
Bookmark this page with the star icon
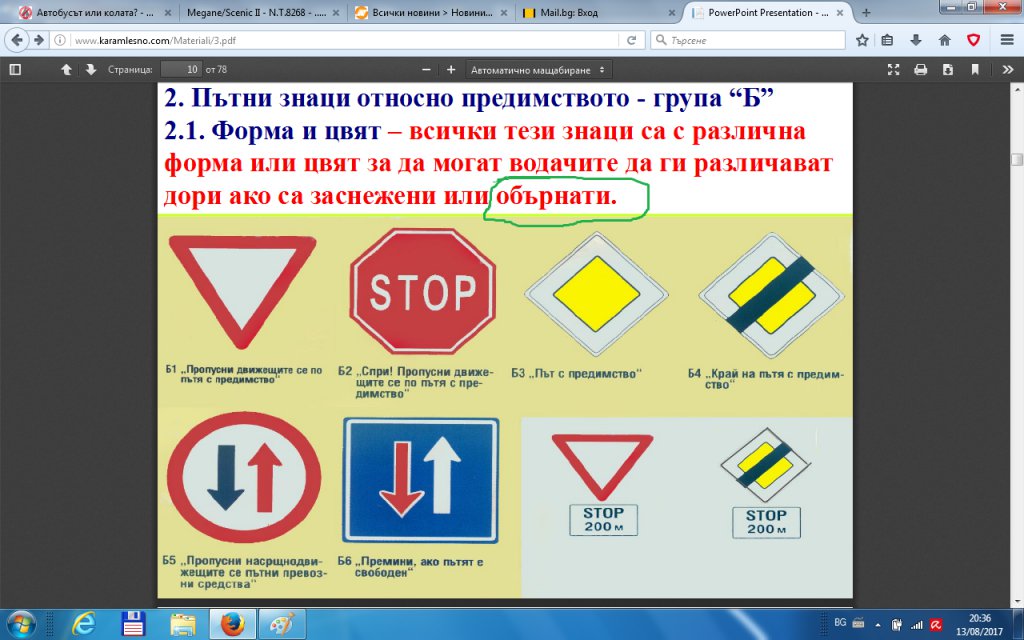[x=862, y=40]
